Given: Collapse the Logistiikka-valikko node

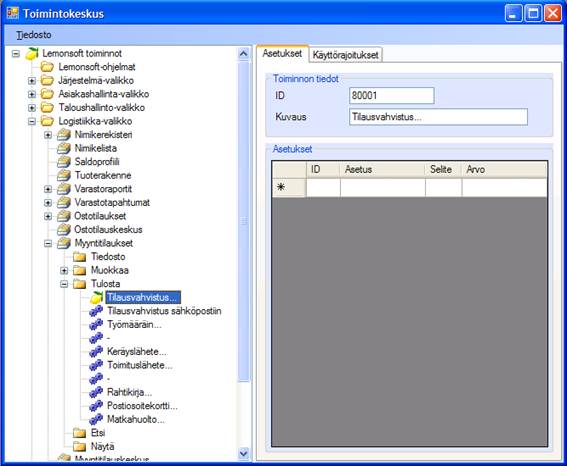Looking at the screenshot, I should (x=32, y=121).
